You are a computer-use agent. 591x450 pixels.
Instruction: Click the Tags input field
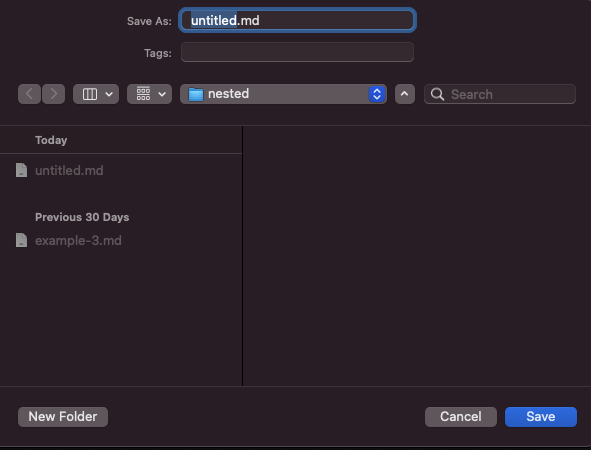tap(297, 52)
